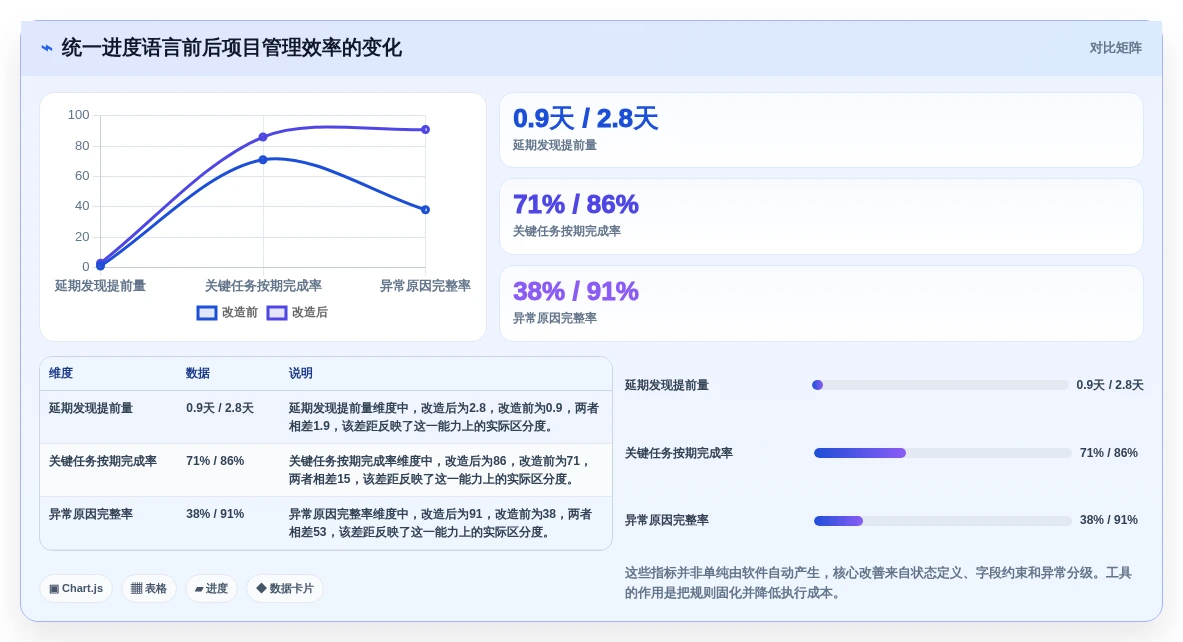This screenshot has width=1183, height=642.
Task: Click the 延期发现提前量 progress bar
Action: coord(941,385)
